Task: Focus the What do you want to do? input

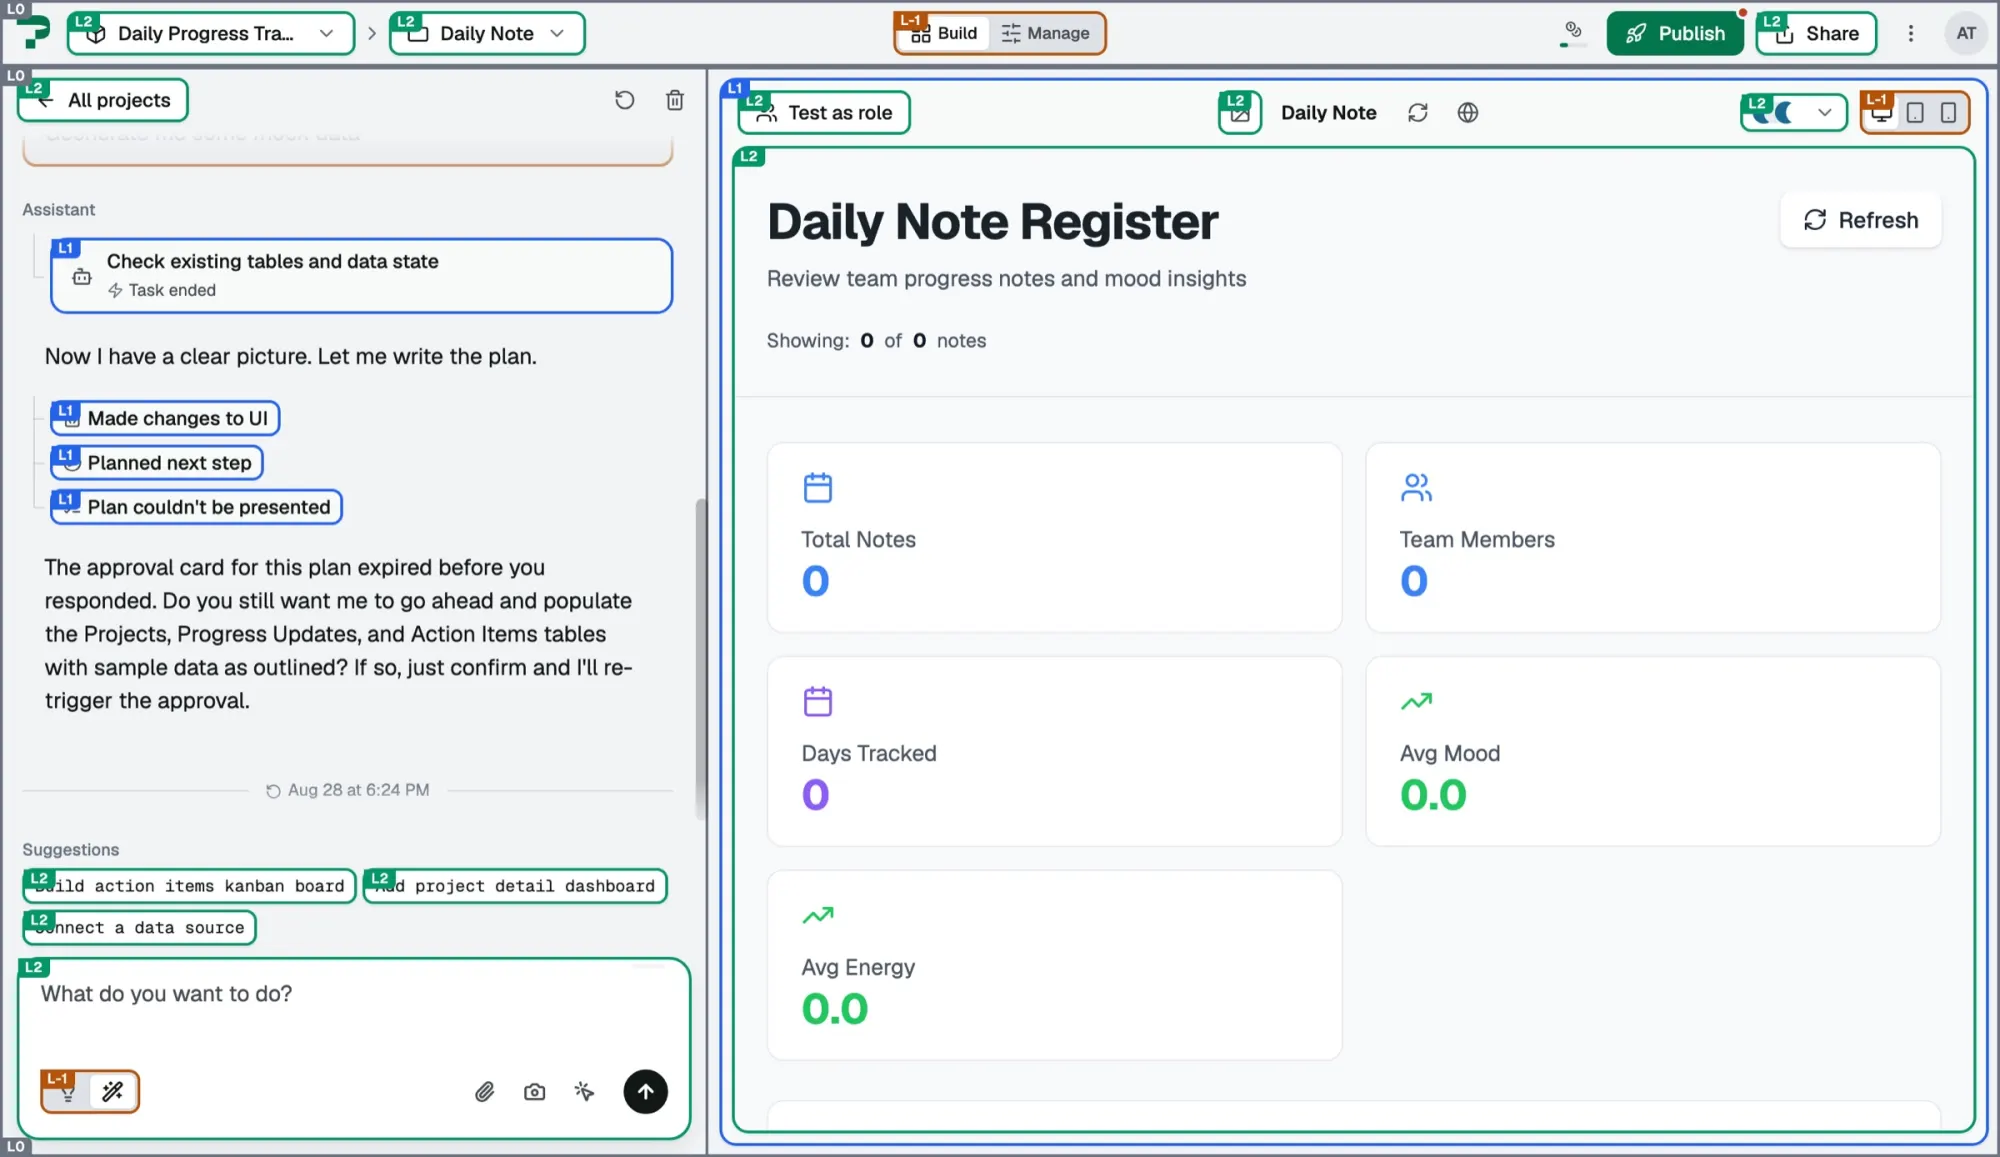Action: (x=354, y=1010)
